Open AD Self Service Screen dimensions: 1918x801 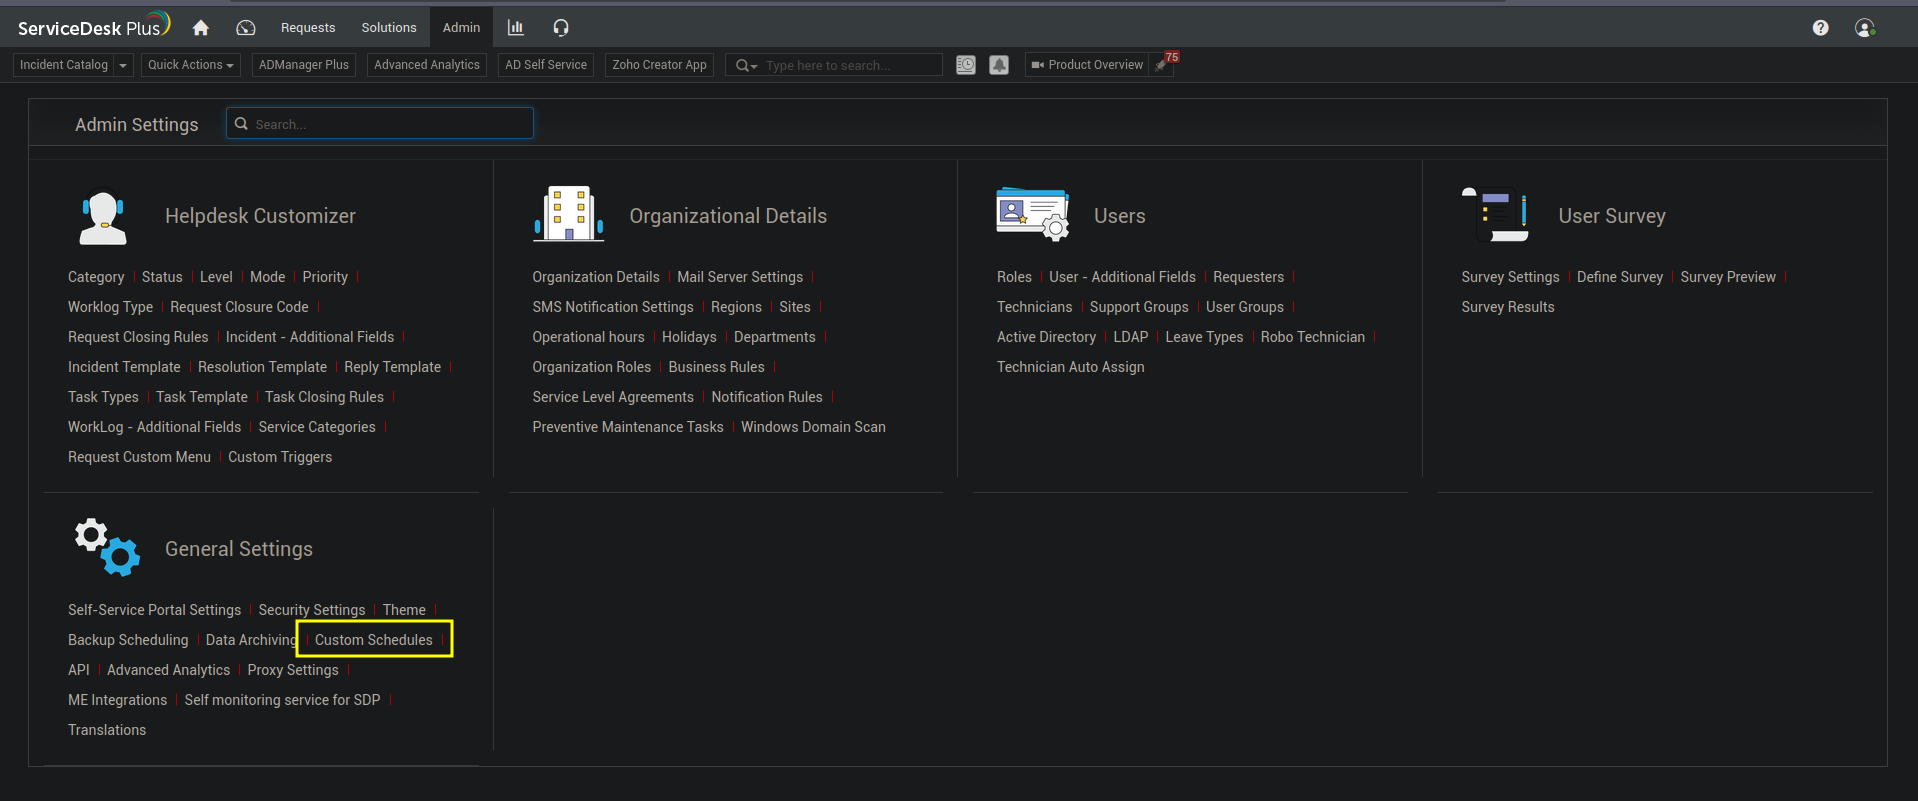point(546,65)
